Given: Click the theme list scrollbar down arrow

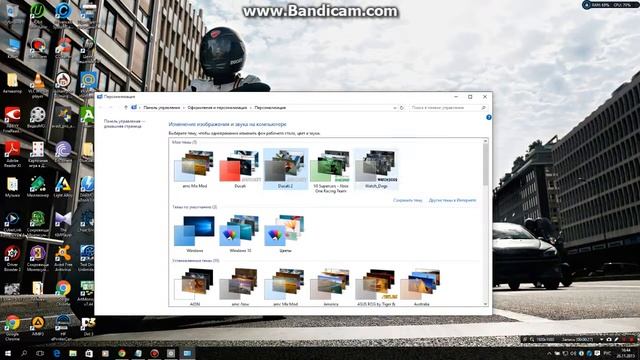Looking at the screenshot, I should [x=485, y=304].
